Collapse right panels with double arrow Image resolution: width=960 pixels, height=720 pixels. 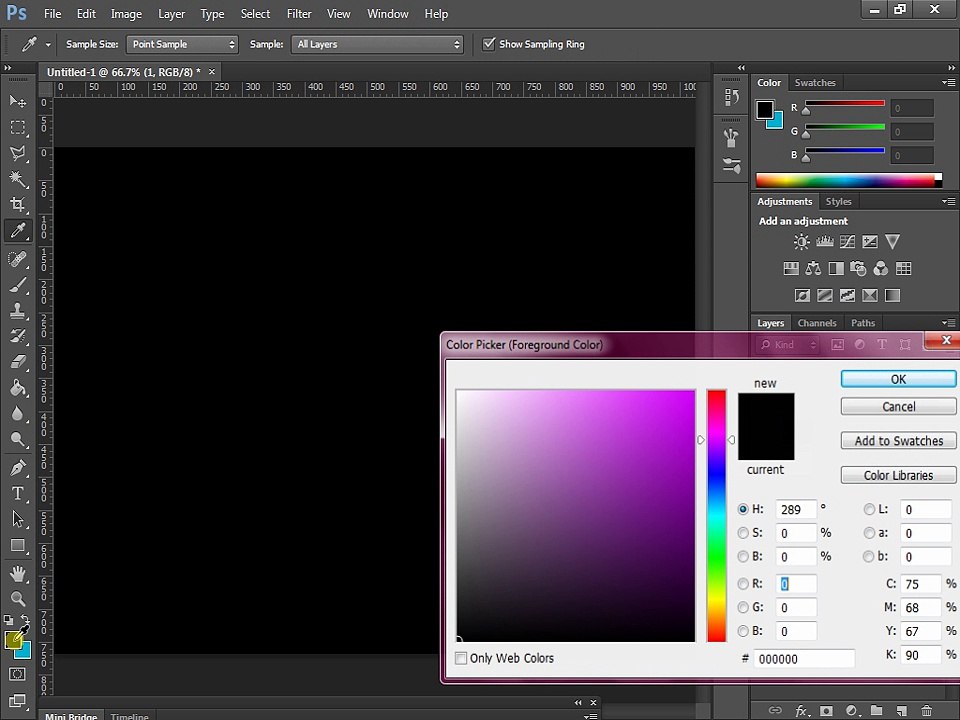951,68
